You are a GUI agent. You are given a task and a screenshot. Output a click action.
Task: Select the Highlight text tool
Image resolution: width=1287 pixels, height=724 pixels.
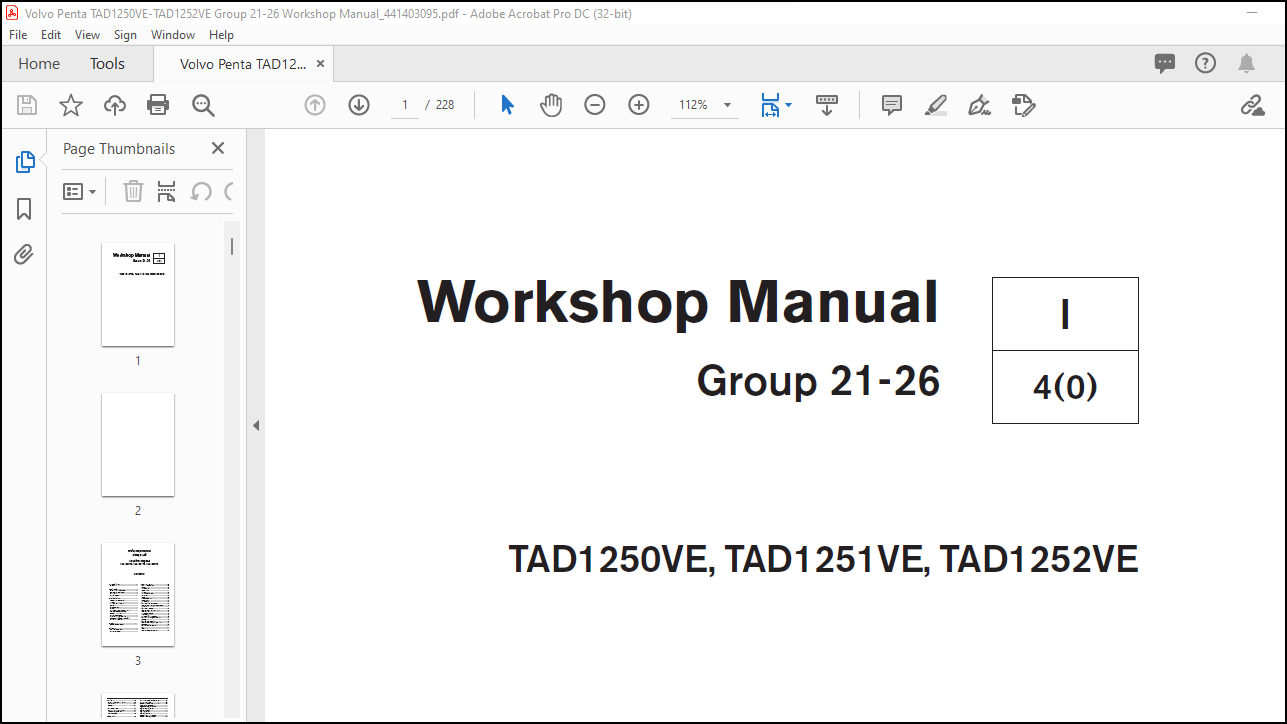point(936,105)
